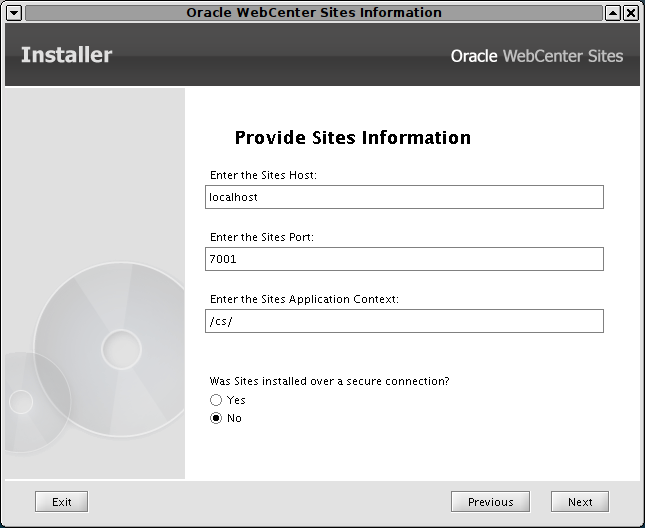Click the Oracle WebCenter Sites logo
Screen dimensions: 645x528
click(x=537, y=56)
